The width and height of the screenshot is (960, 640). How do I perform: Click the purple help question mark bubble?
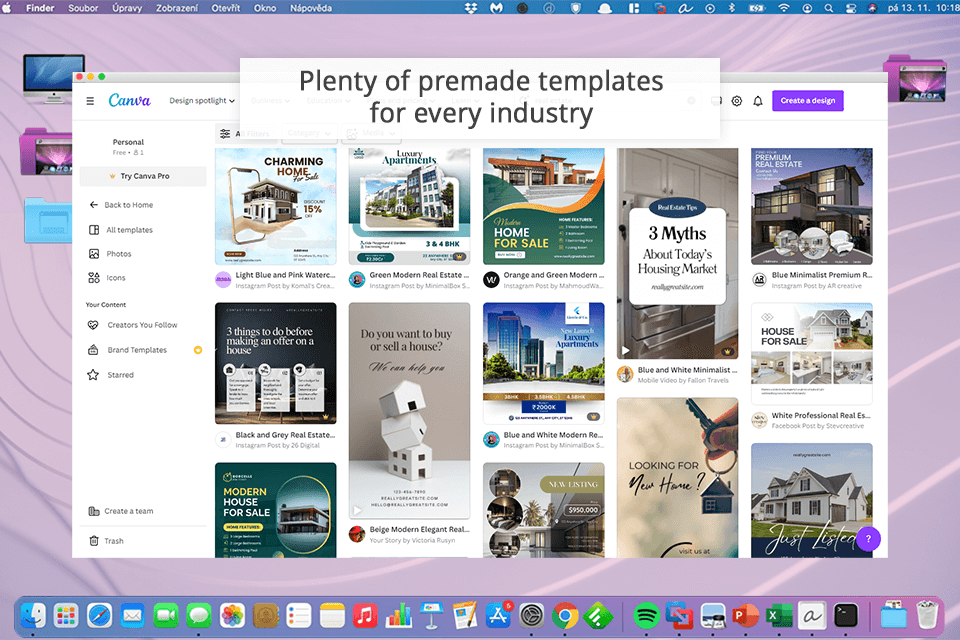click(x=868, y=539)
